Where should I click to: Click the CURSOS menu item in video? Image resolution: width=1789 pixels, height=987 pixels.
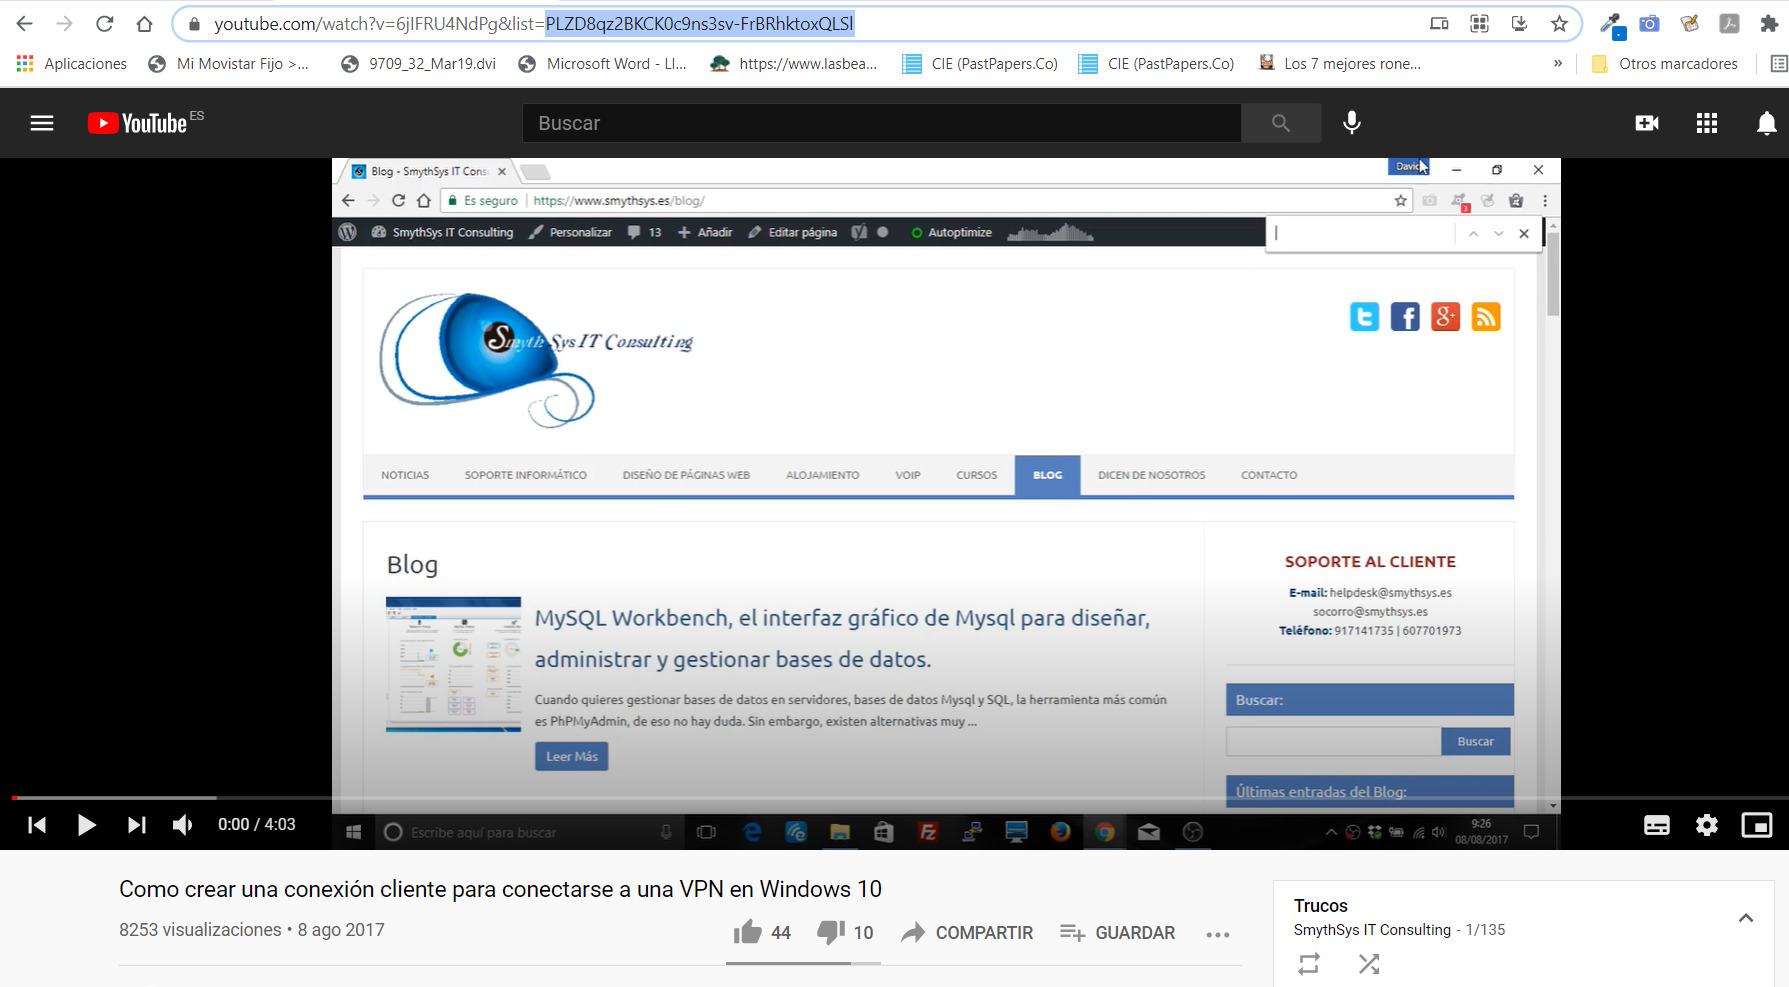[976, 475]
